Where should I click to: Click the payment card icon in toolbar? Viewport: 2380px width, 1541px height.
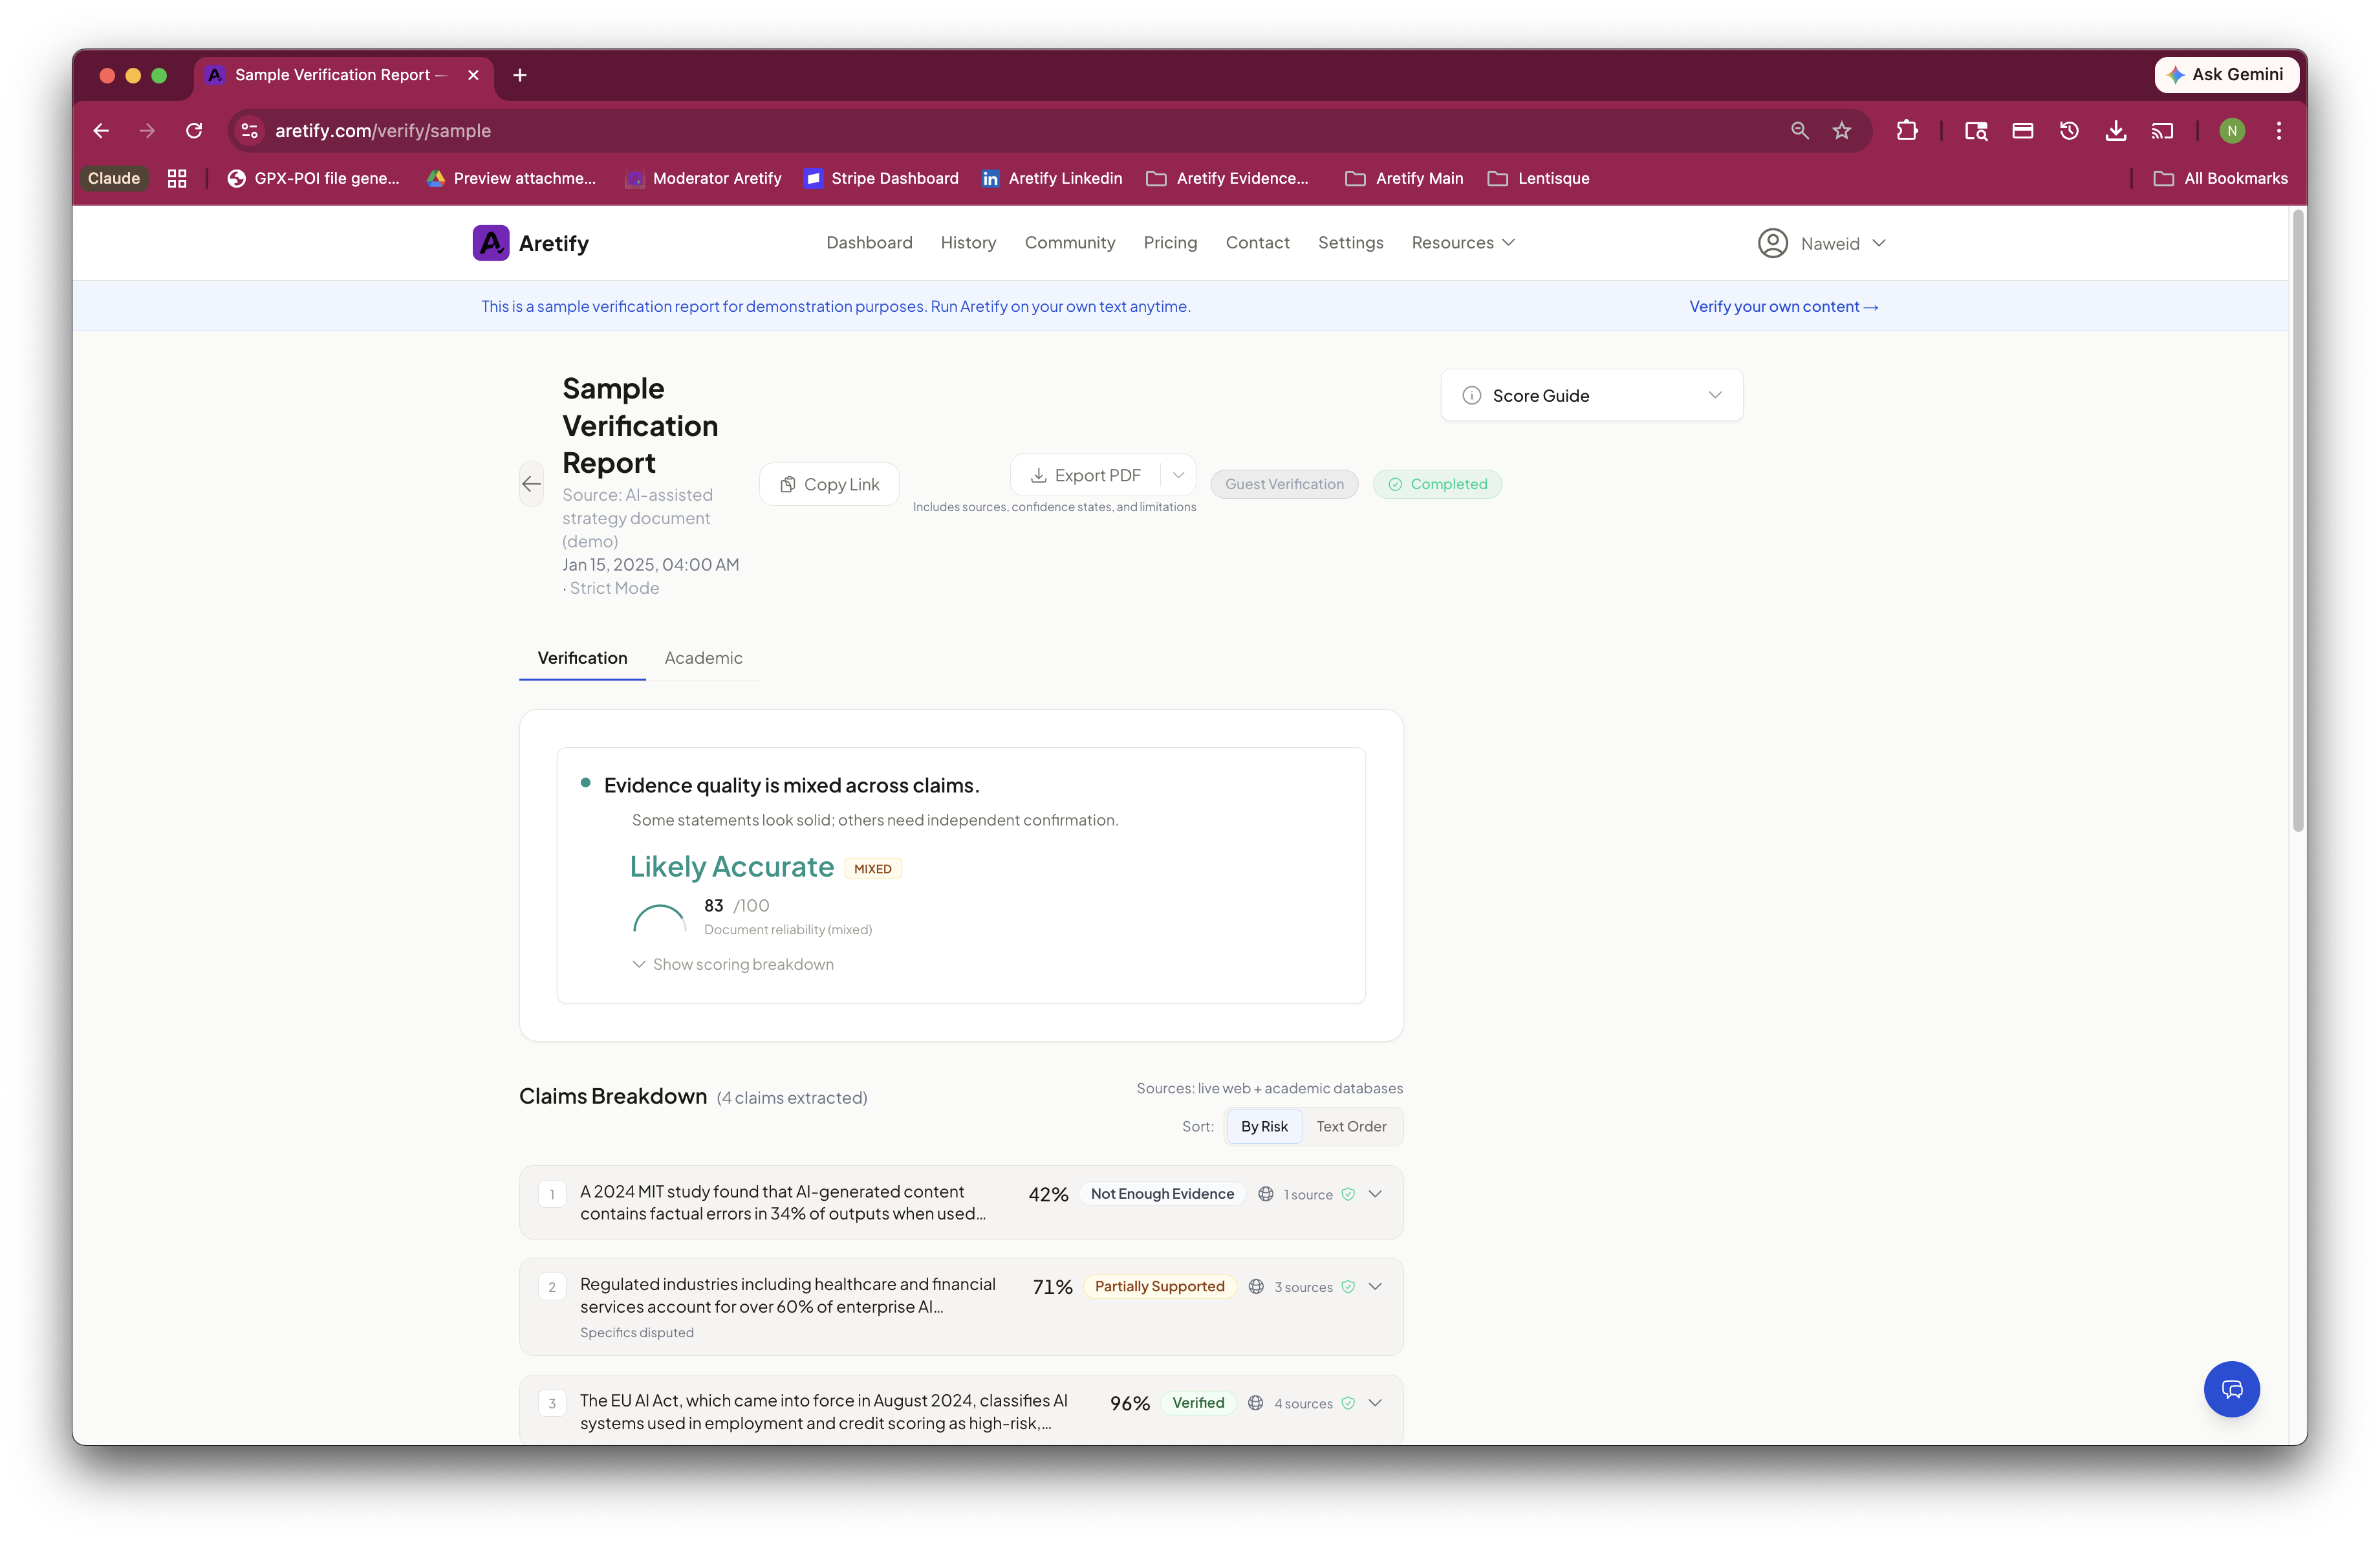[2022, 131]
